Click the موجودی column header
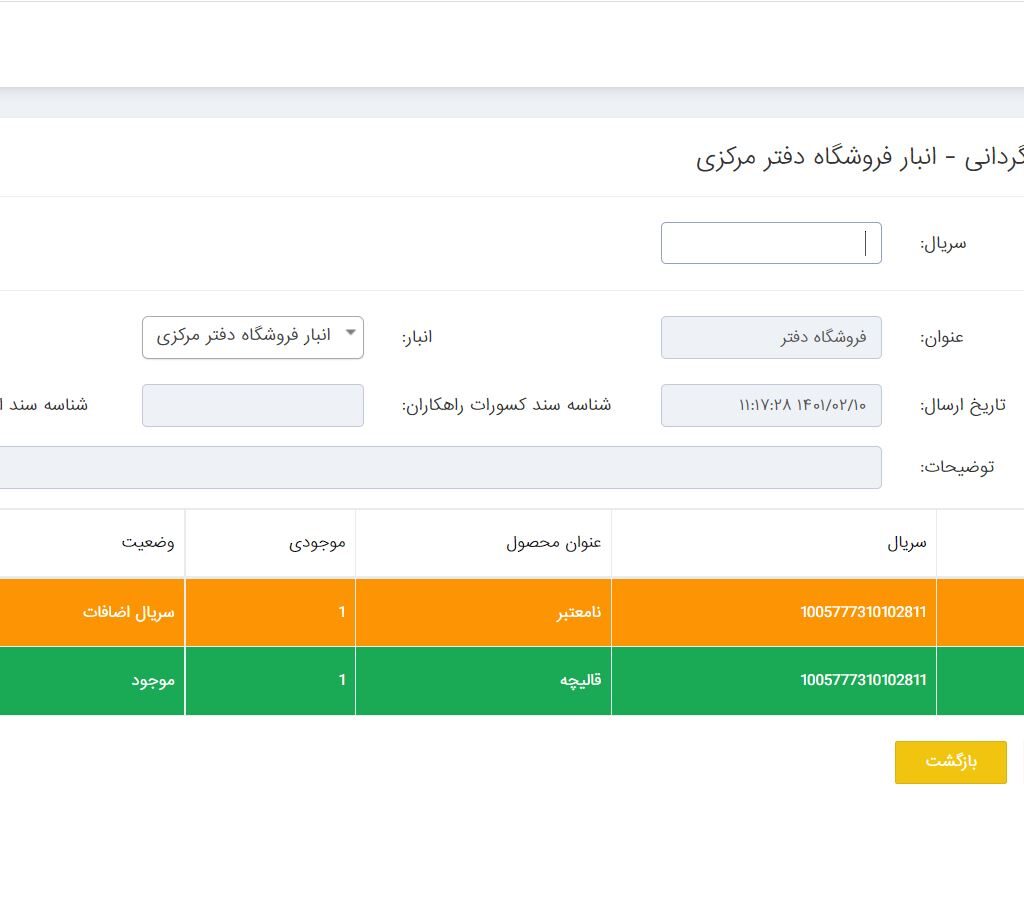Image resolution: width=1024 pixels, height=902 pixels. 317,543
